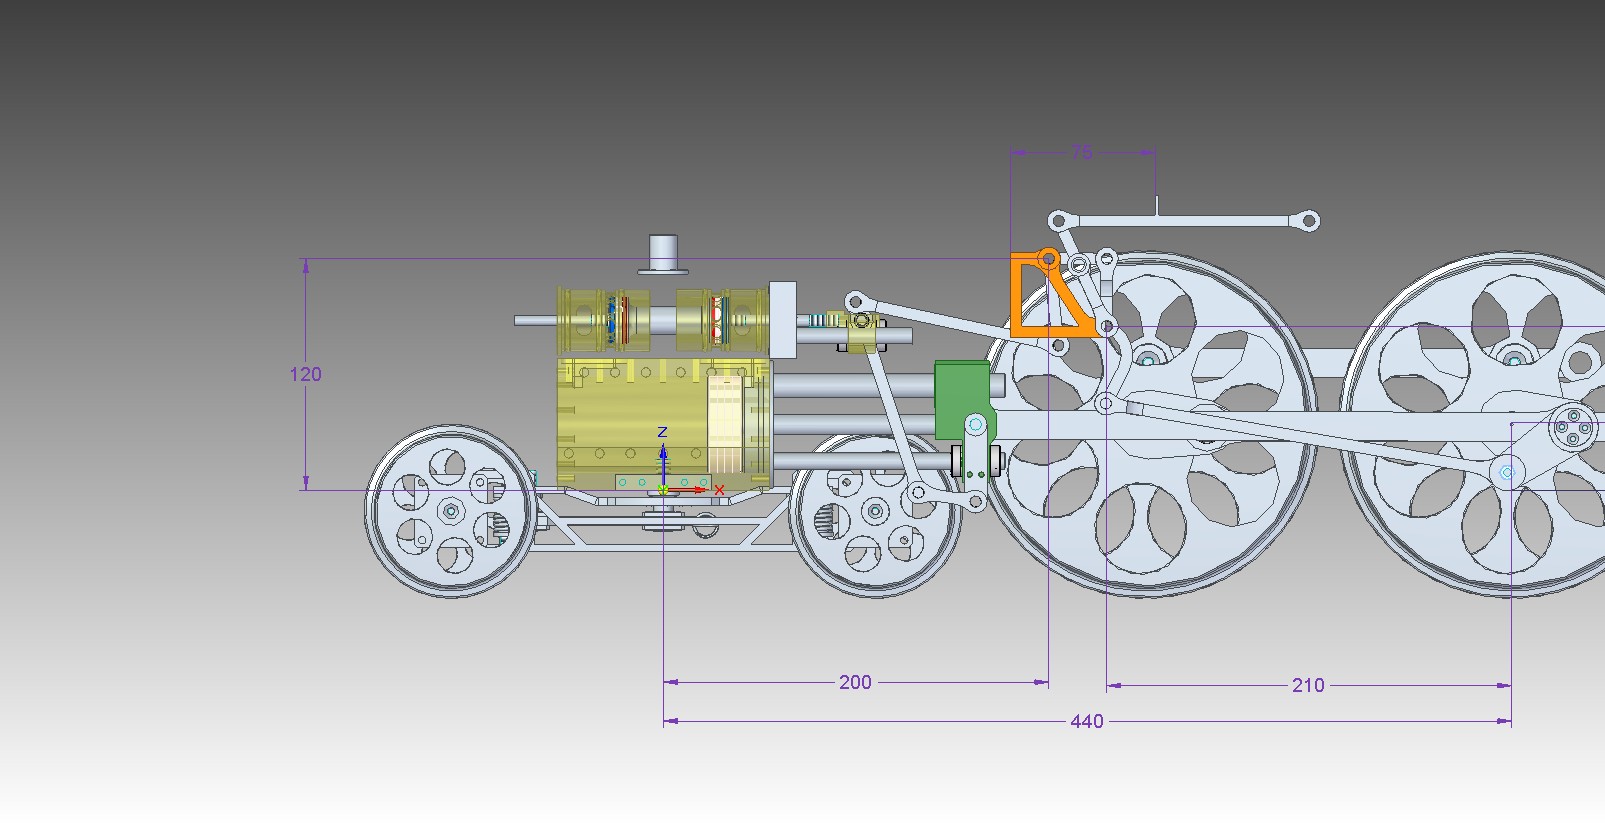This screenshot has height=823, width=1605.
Task: Select the crank pin with four holes
Action: [x=1572, y=428]
